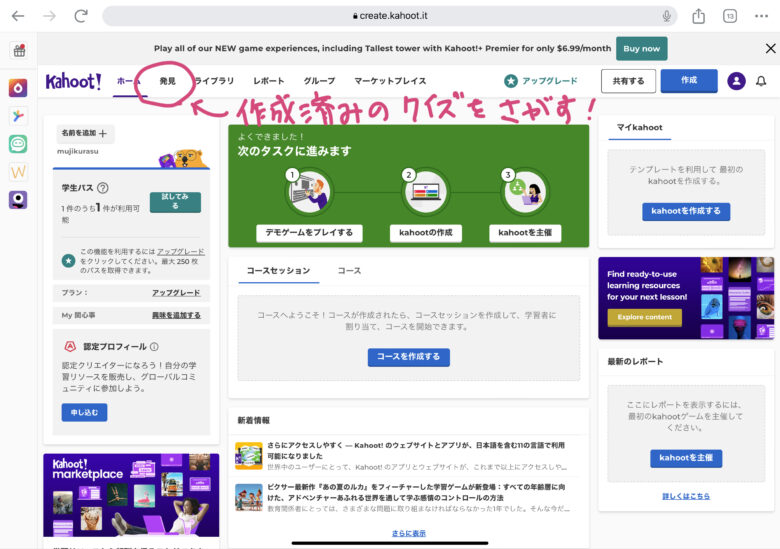780x549 pixels.
Task: Click the Kahoot! logo
Action: [x=73, y=81]
